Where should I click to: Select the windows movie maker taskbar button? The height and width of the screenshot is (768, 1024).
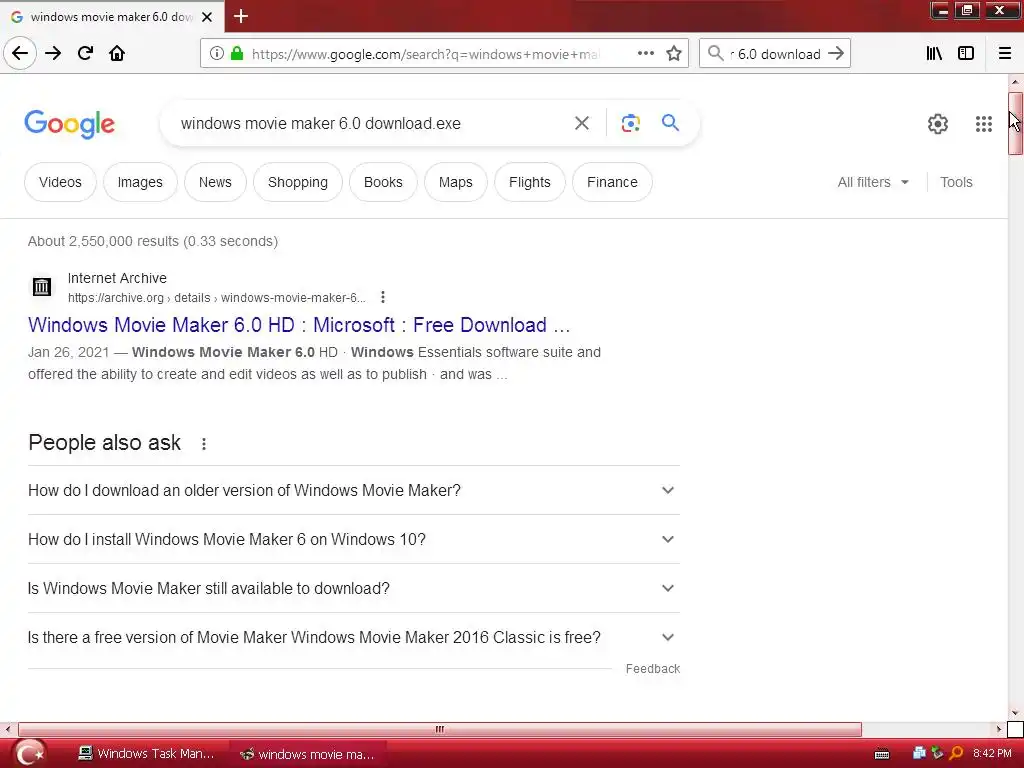pyautogui.click(x=307, y=754)
